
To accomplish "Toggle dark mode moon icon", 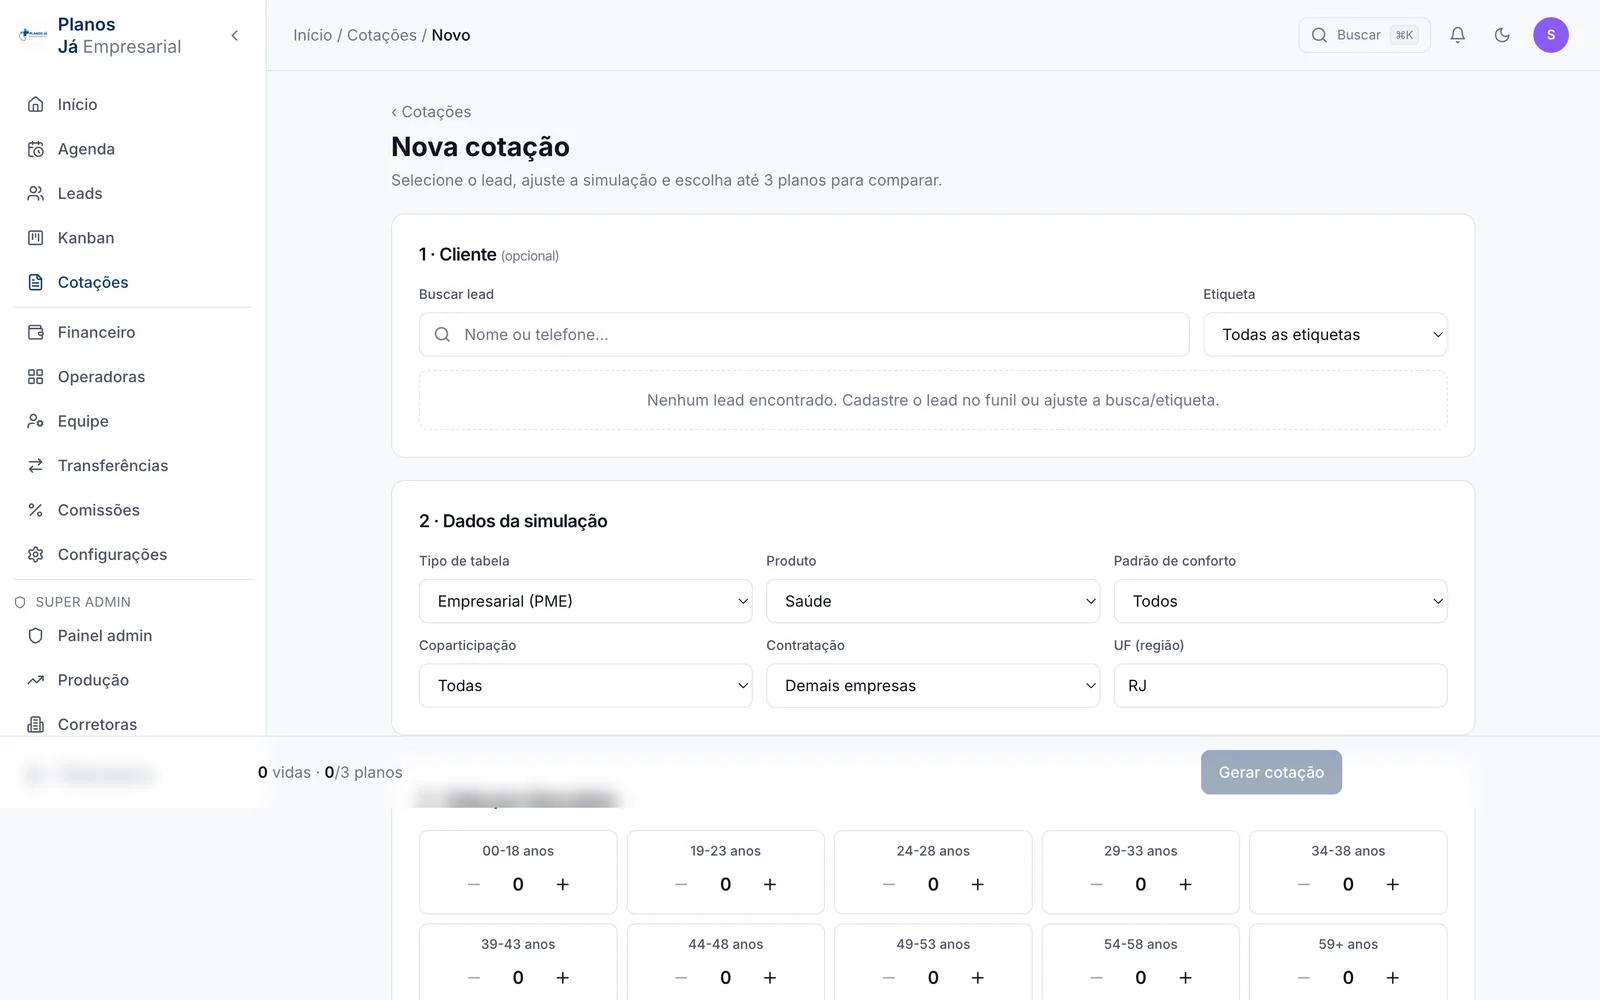I will [x=1502, y=35].
